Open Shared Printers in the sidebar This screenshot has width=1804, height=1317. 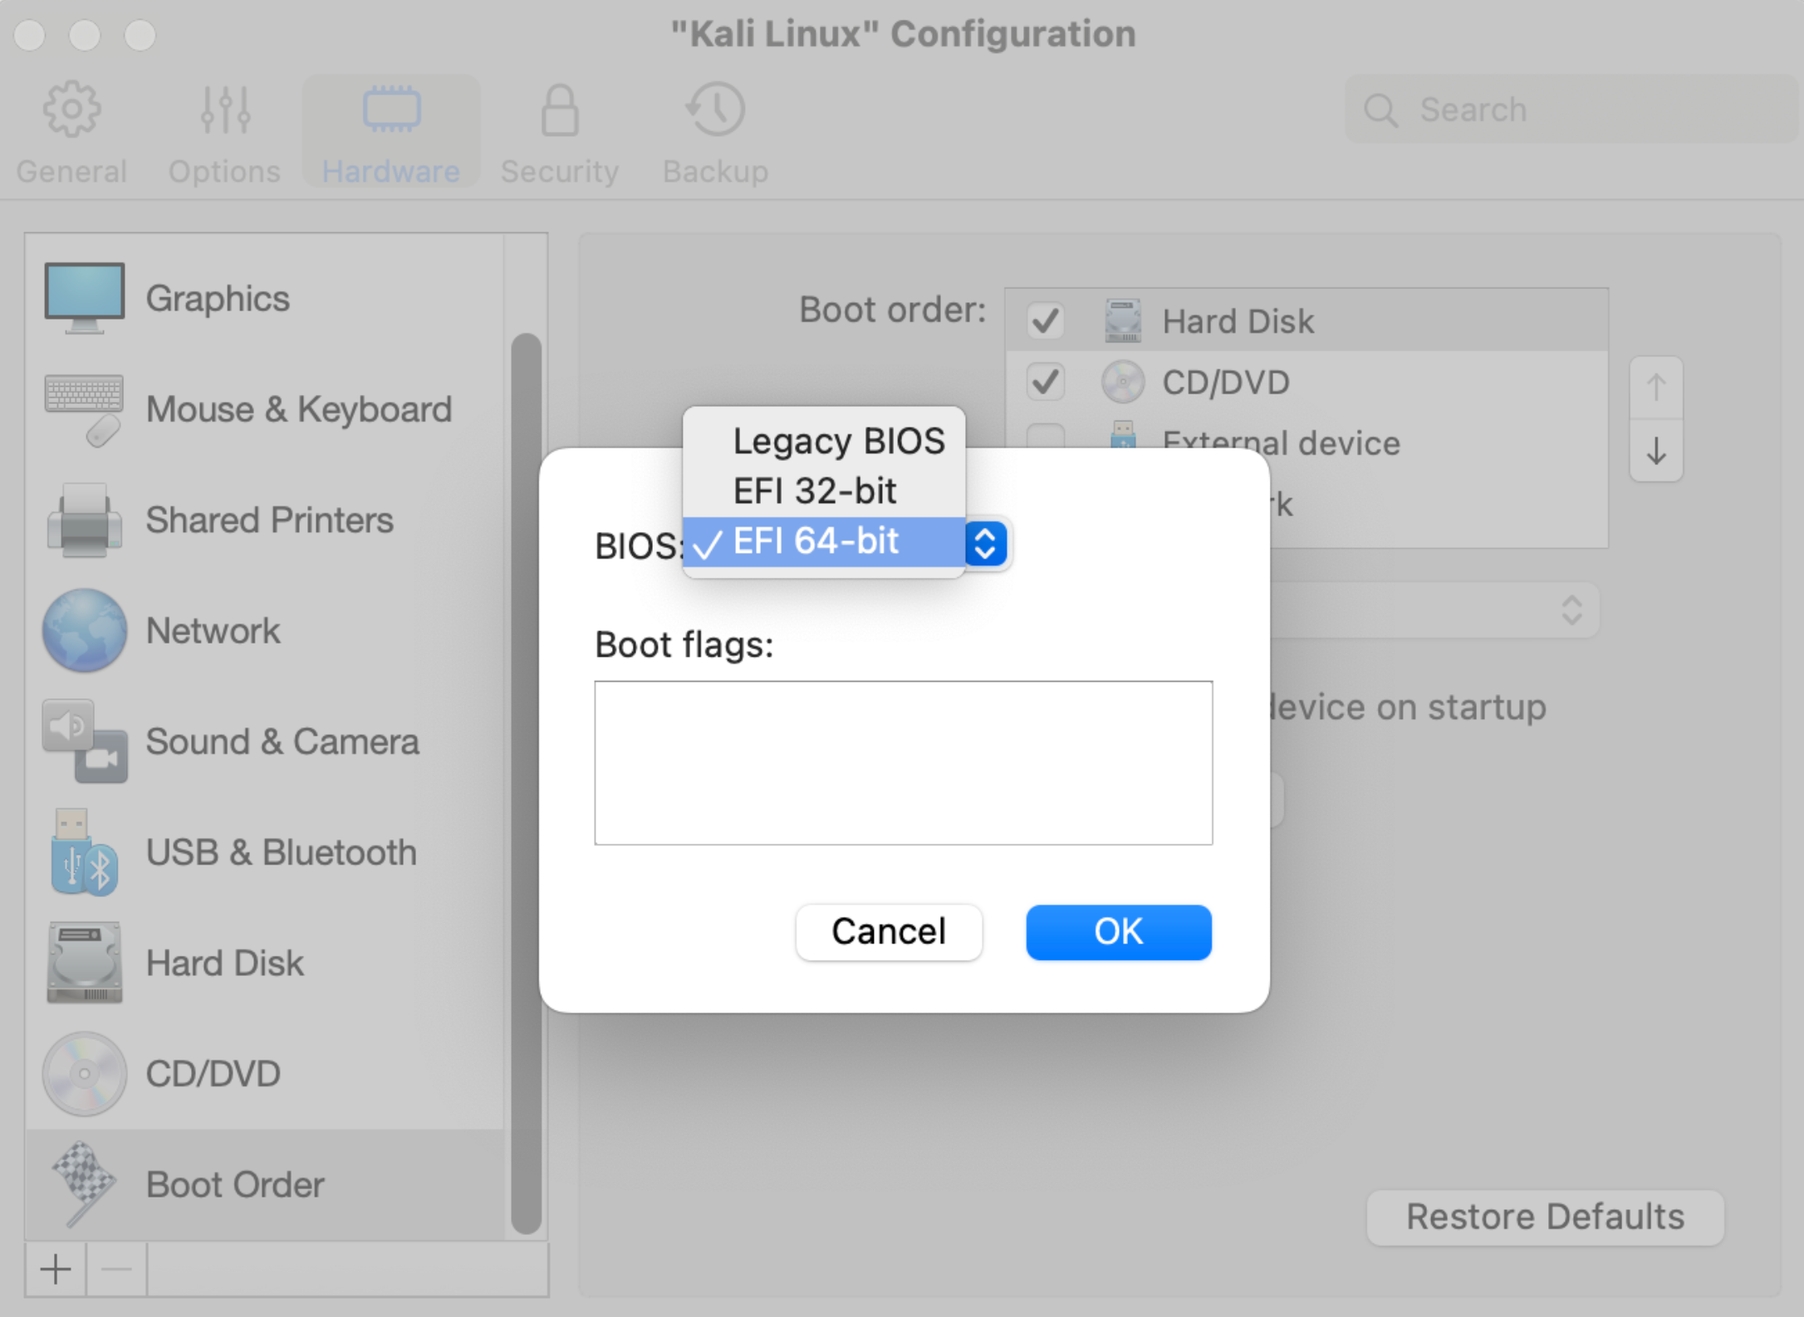click(x=268, y=520)
